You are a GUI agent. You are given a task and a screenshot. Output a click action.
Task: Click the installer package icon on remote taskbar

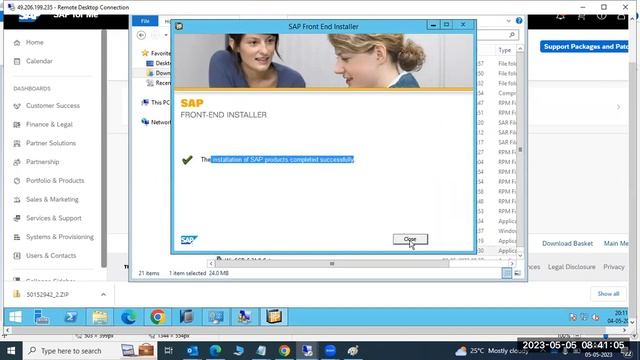coord(274,317)
